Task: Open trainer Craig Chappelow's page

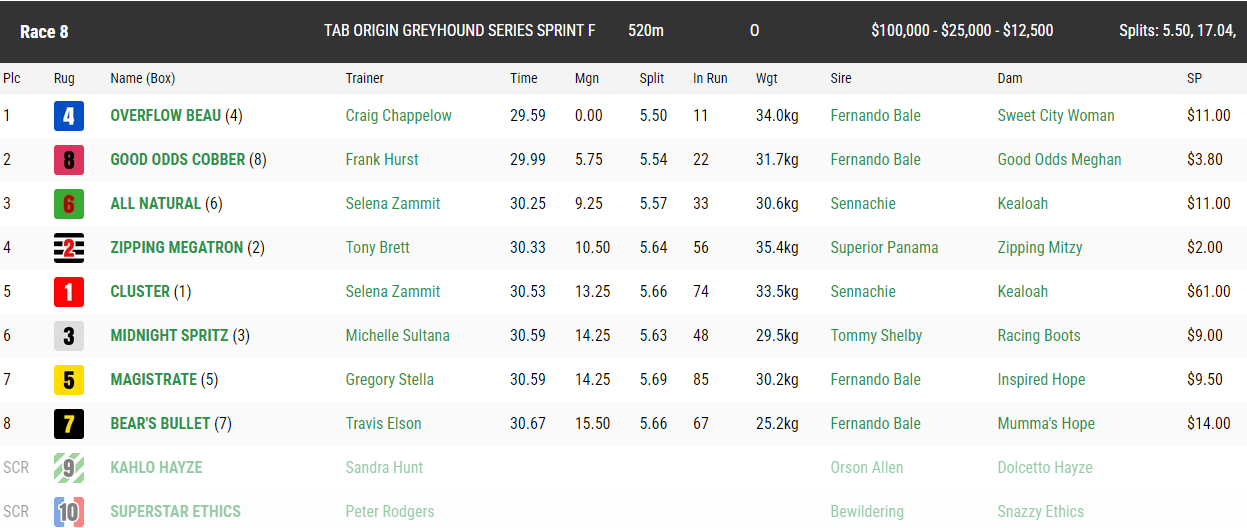Action: point(398,116)
